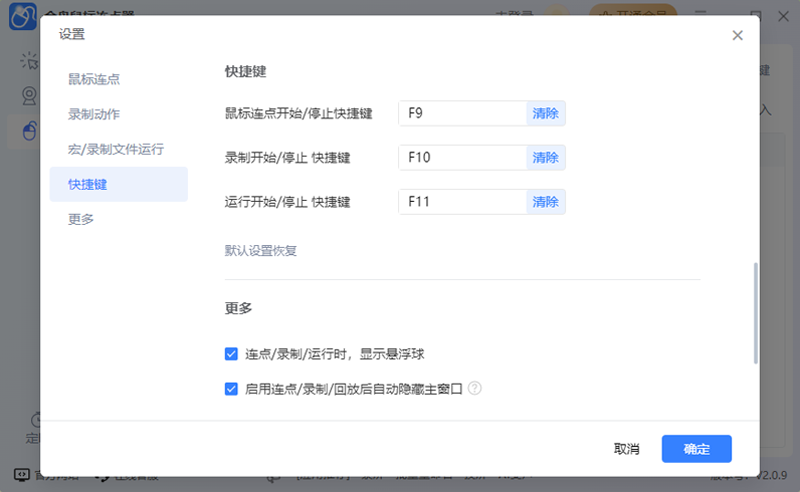Toggle 自动隐藏主窗口 checkbox

(x=231, y=389)
